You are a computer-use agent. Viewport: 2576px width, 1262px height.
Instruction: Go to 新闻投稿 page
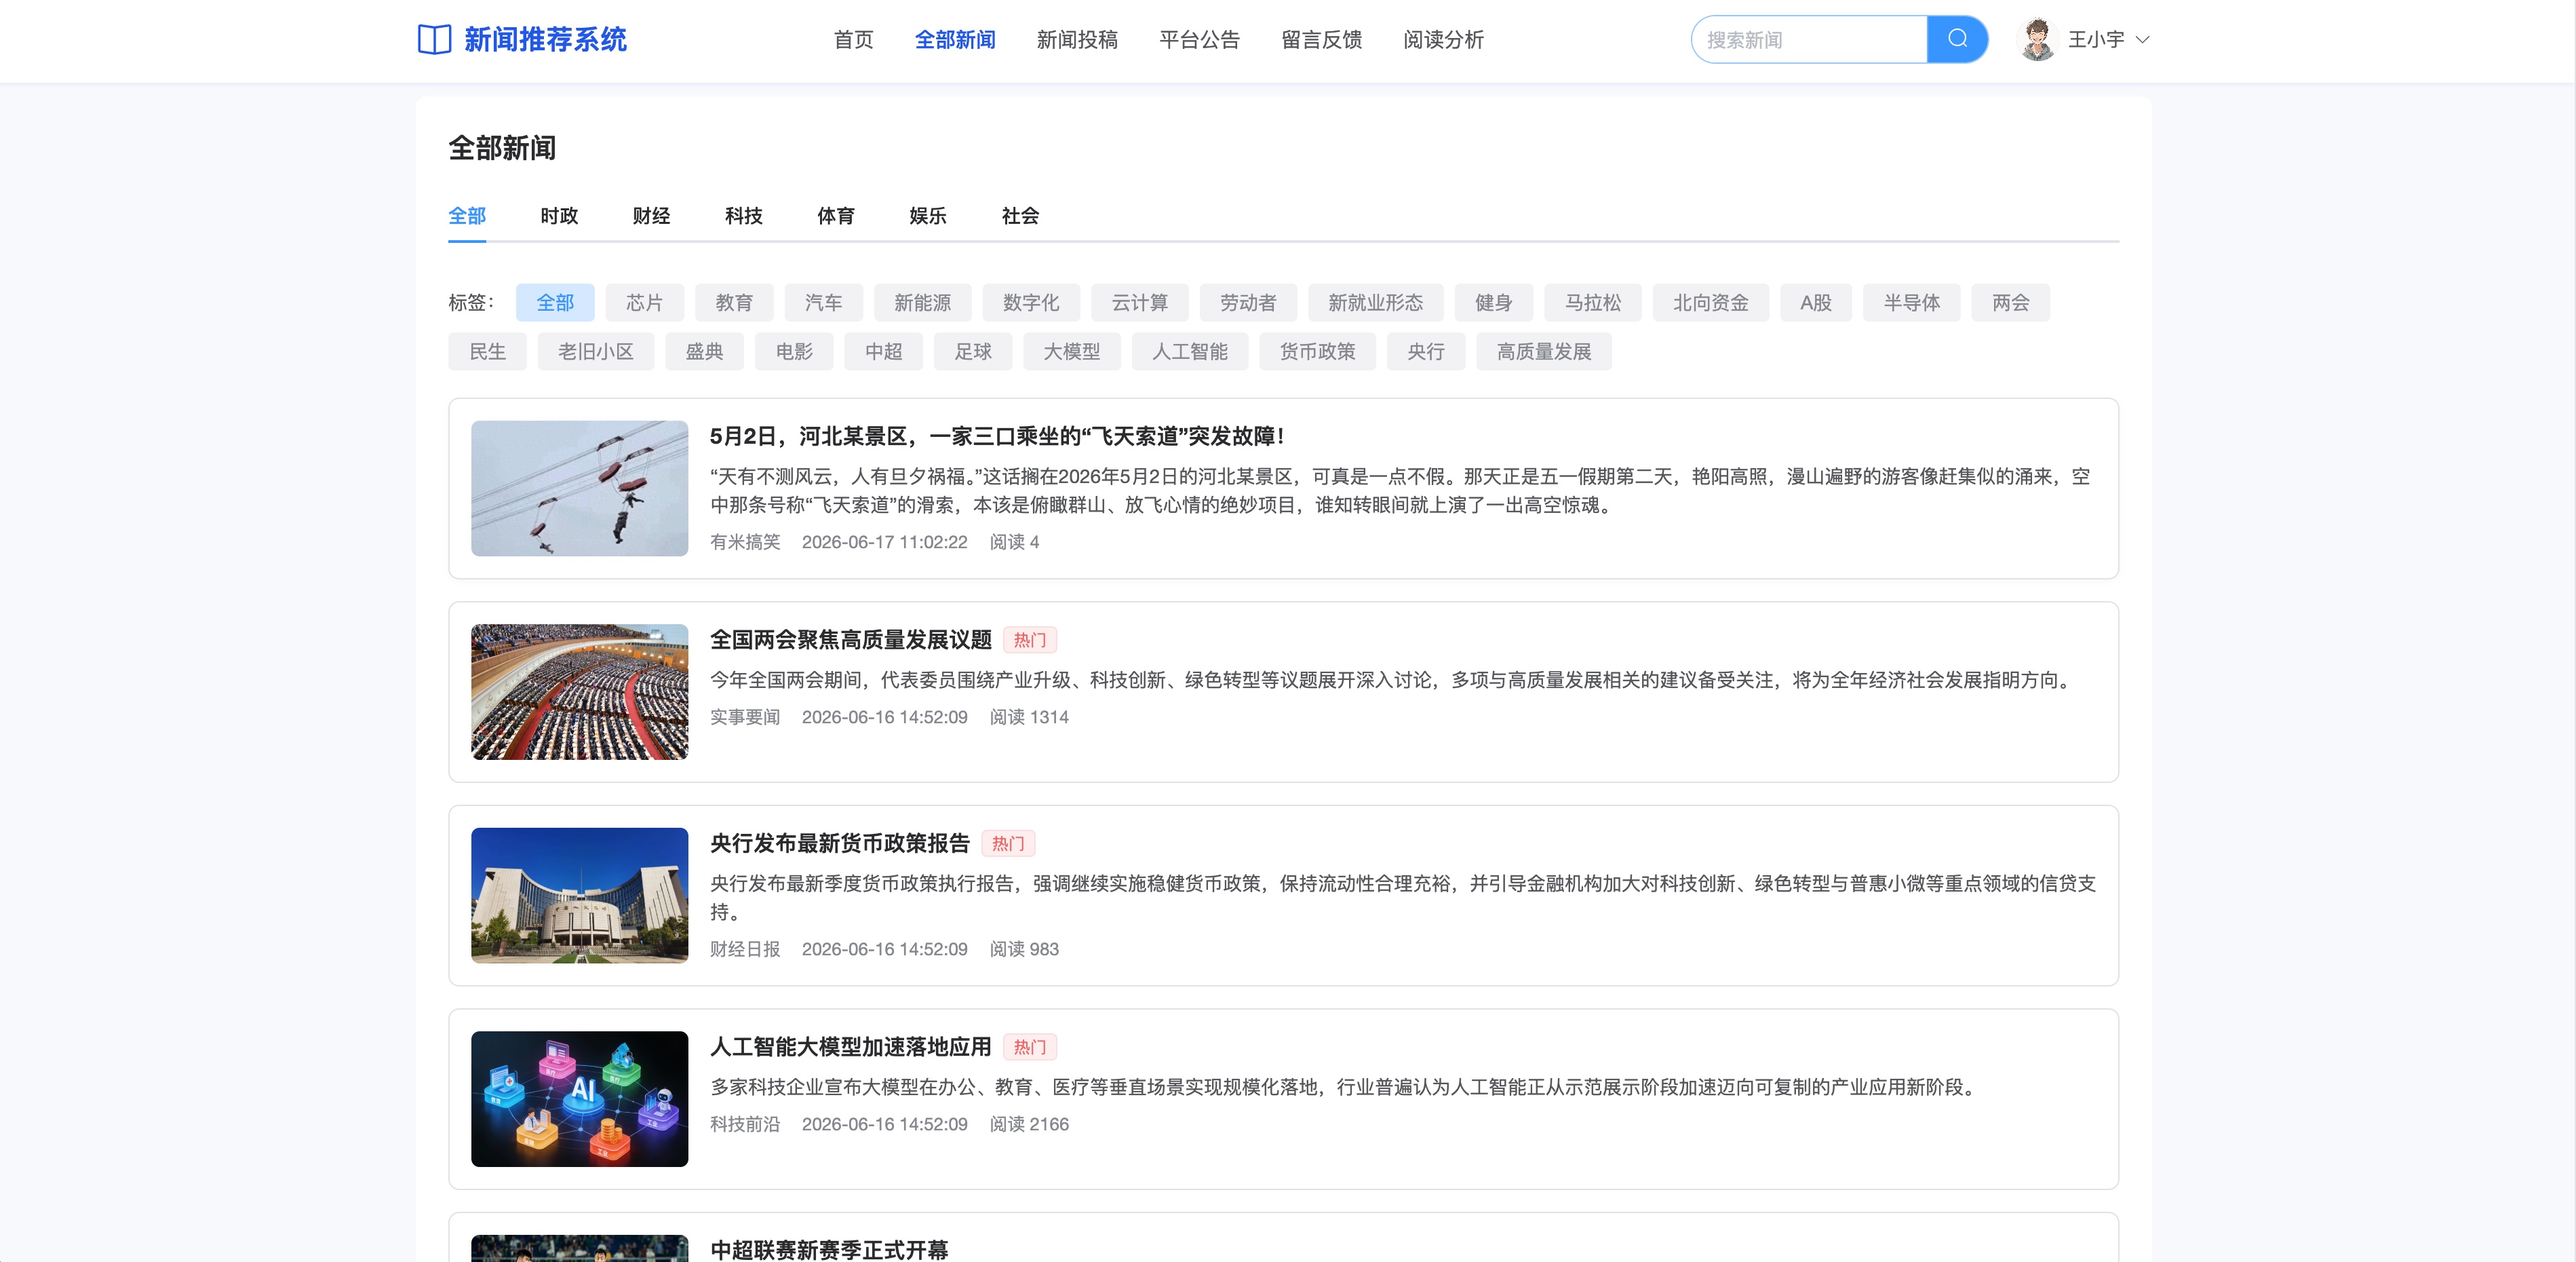point(1077,39)
